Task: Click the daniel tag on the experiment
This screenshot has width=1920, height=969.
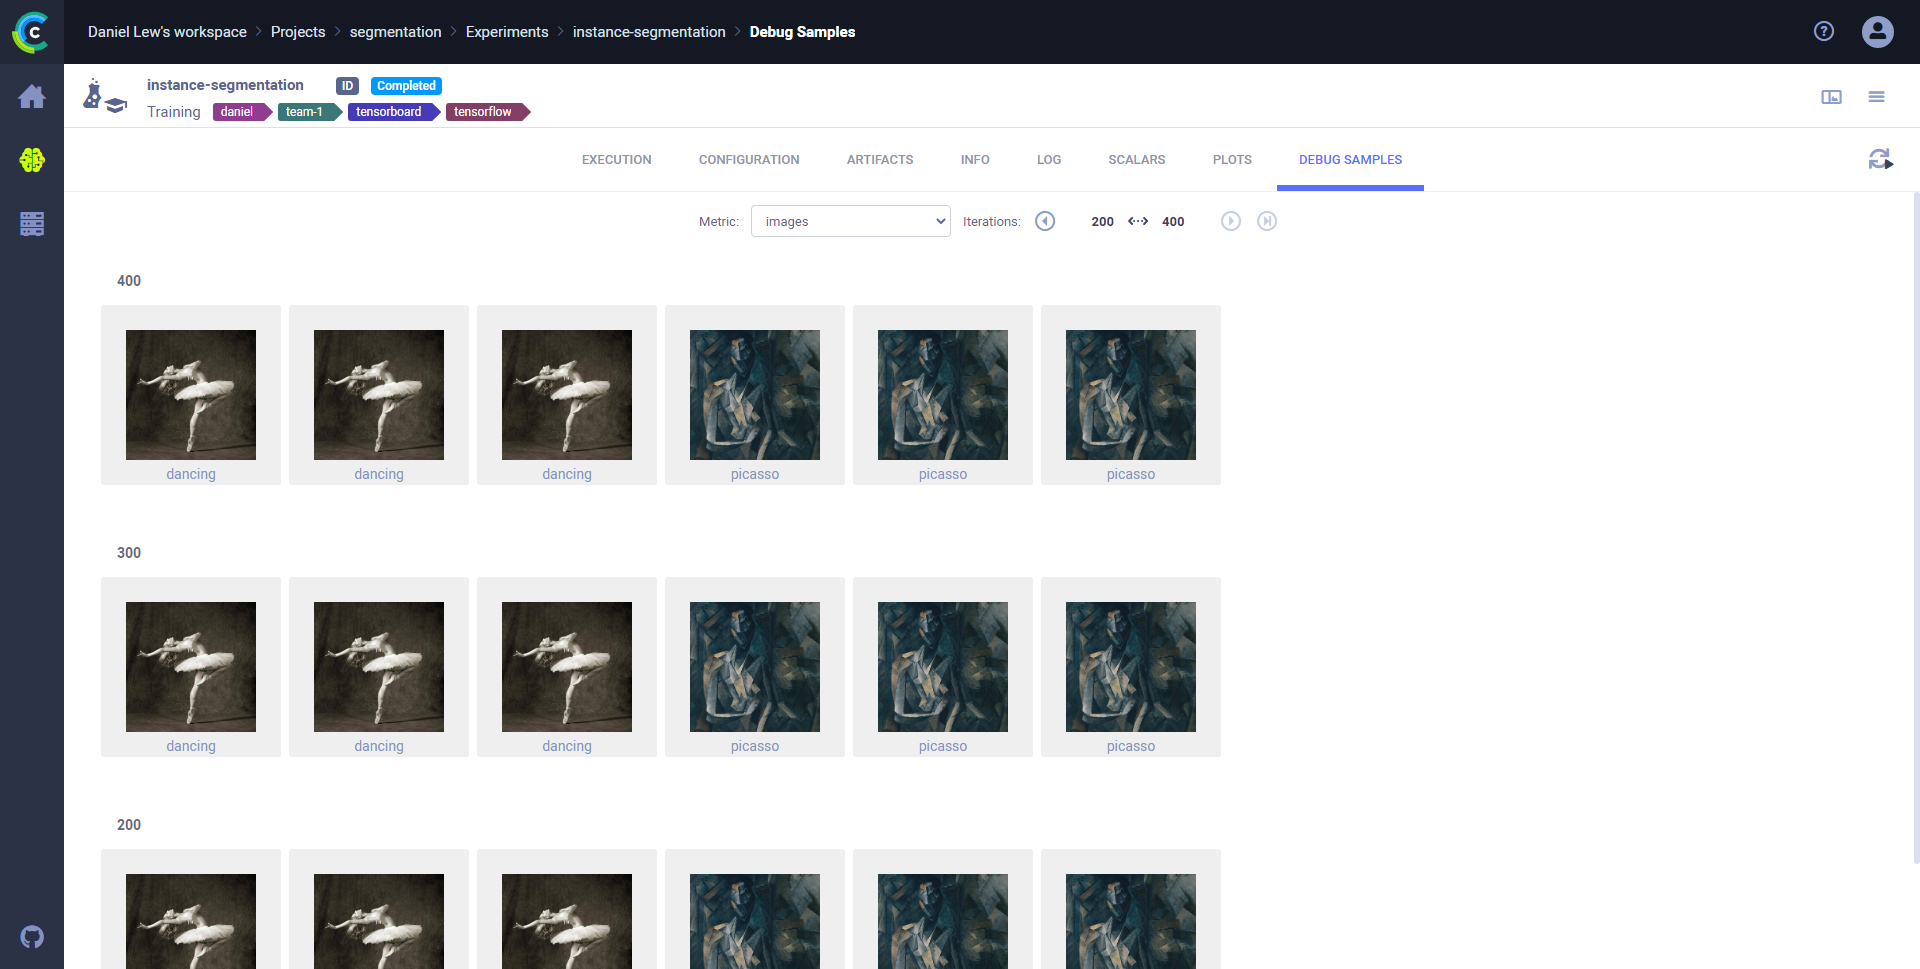Action: [x=238, y=112]
